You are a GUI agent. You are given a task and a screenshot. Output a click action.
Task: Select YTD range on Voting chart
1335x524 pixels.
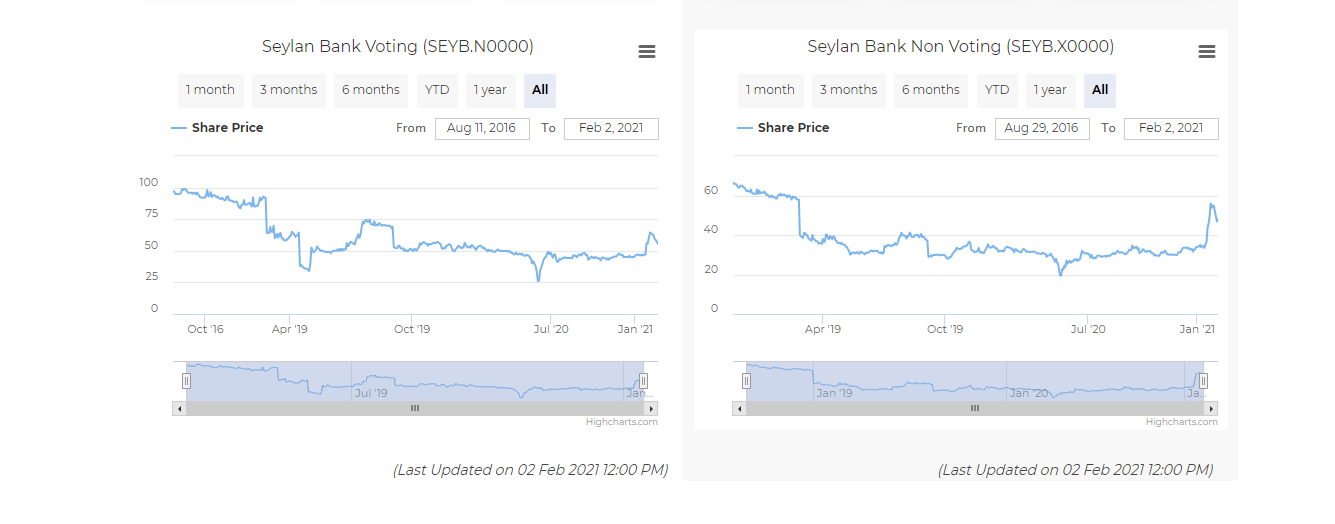437,90
